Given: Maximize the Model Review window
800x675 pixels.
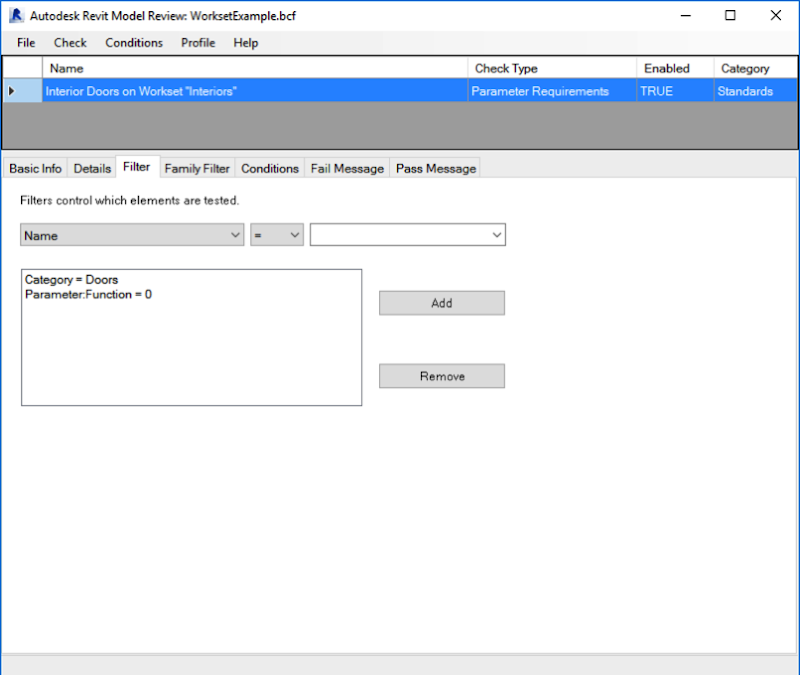Looking at the screenshot, I should click(730, 16).
